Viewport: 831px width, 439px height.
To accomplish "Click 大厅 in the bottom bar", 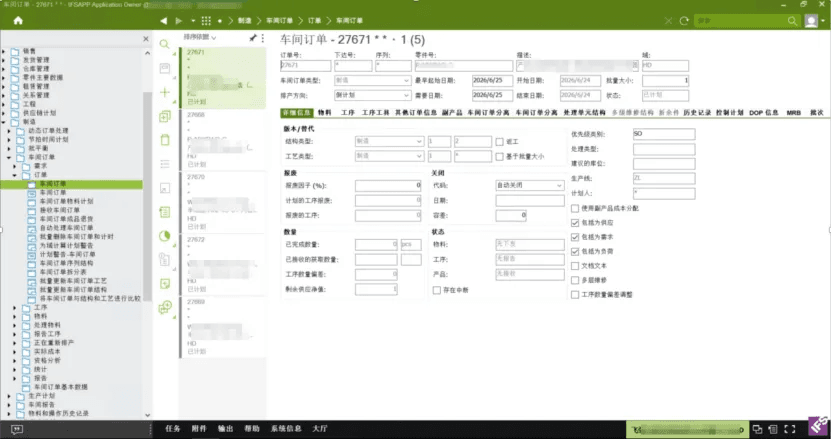I will pos(320,429).
